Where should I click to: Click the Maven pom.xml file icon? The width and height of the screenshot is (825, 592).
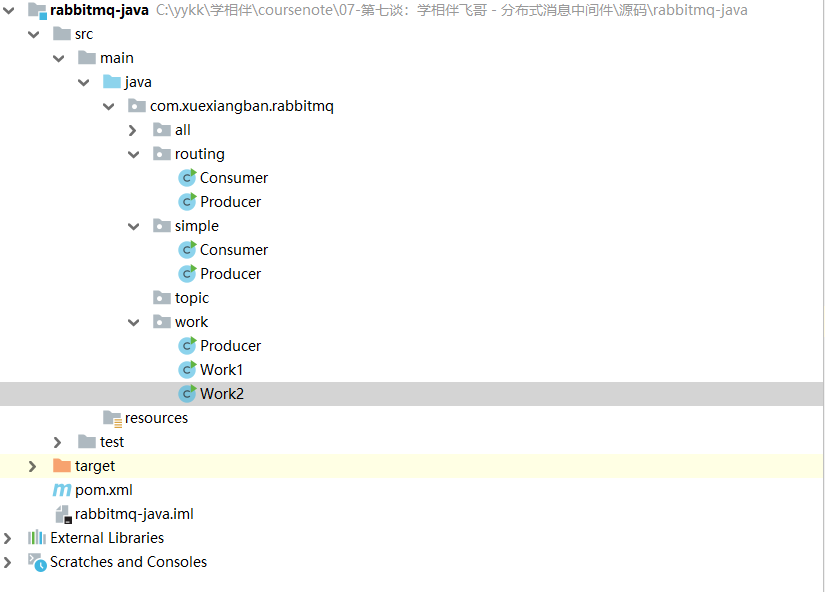(x=62, y=490)
